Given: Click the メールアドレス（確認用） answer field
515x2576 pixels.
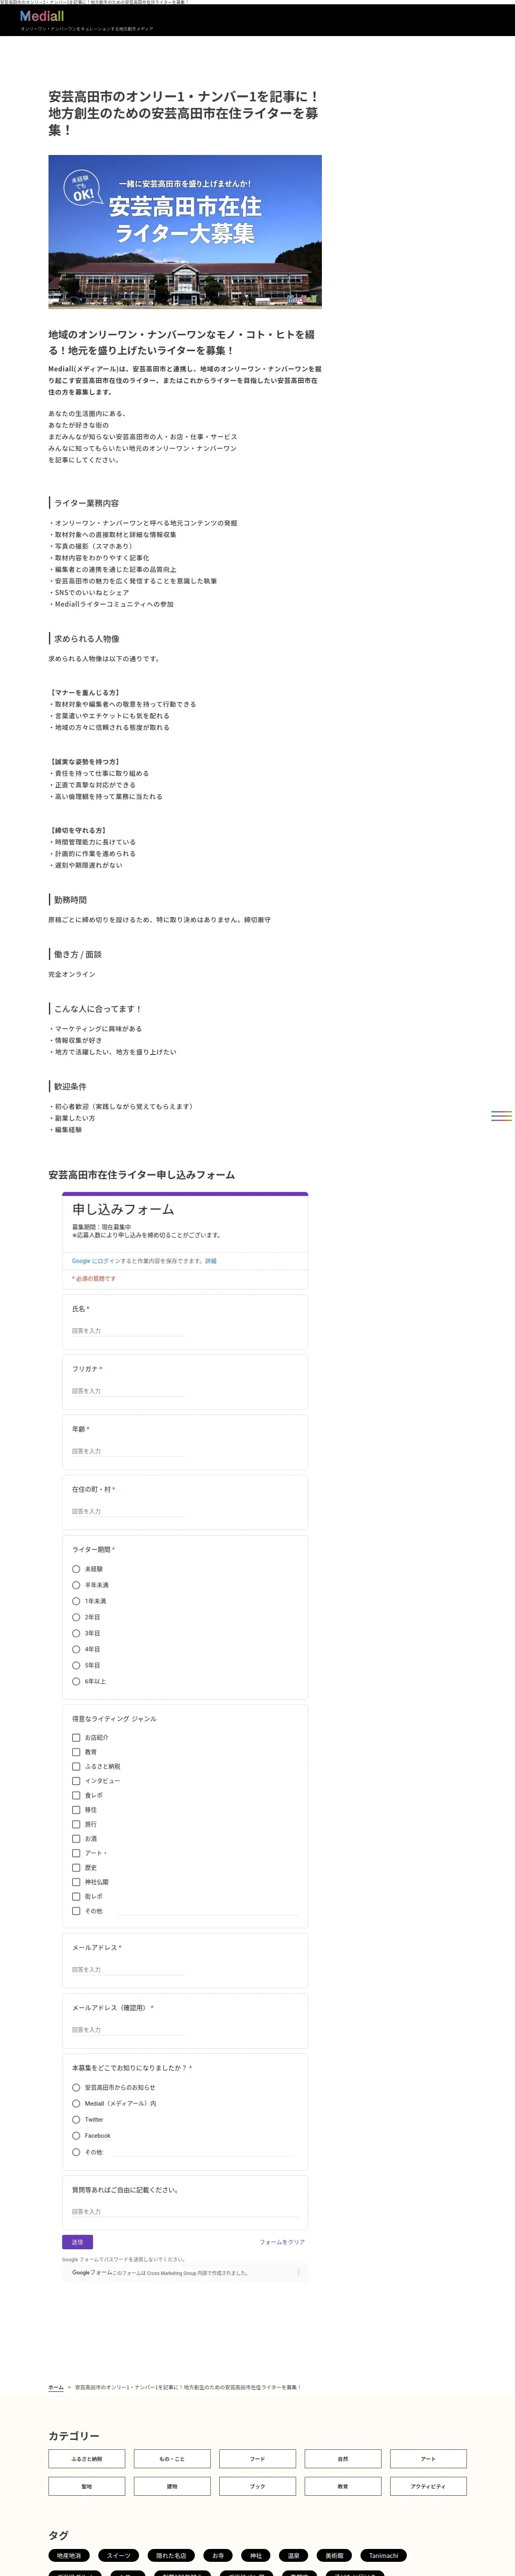Looking at the screenshot, I should 128,2030.
